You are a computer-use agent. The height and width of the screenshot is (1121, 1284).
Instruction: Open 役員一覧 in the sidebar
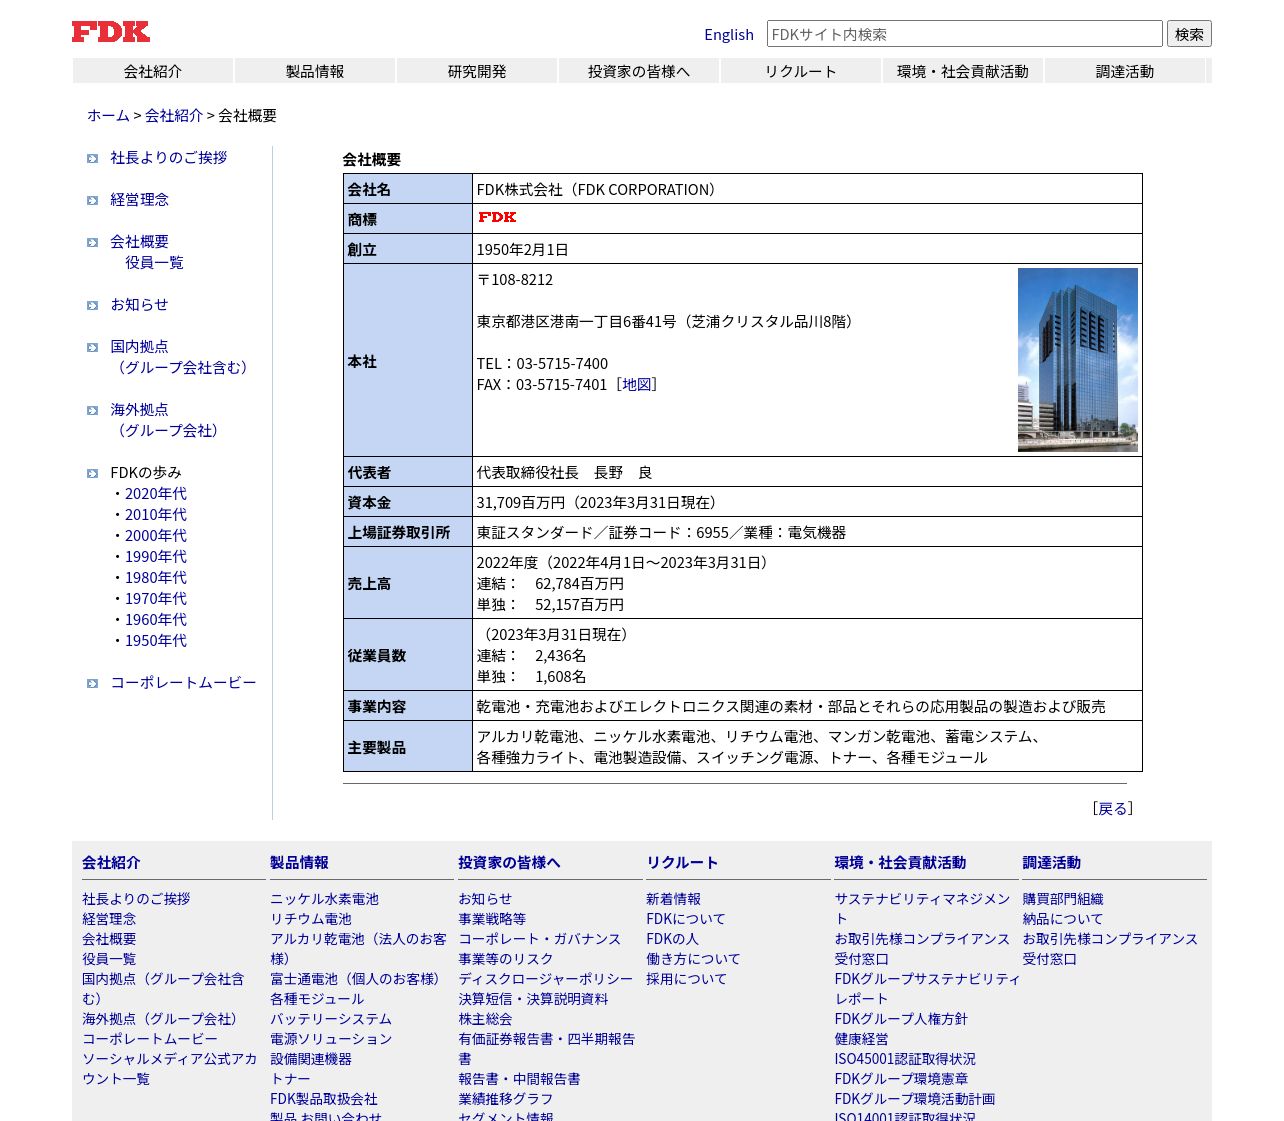point(155,263)
